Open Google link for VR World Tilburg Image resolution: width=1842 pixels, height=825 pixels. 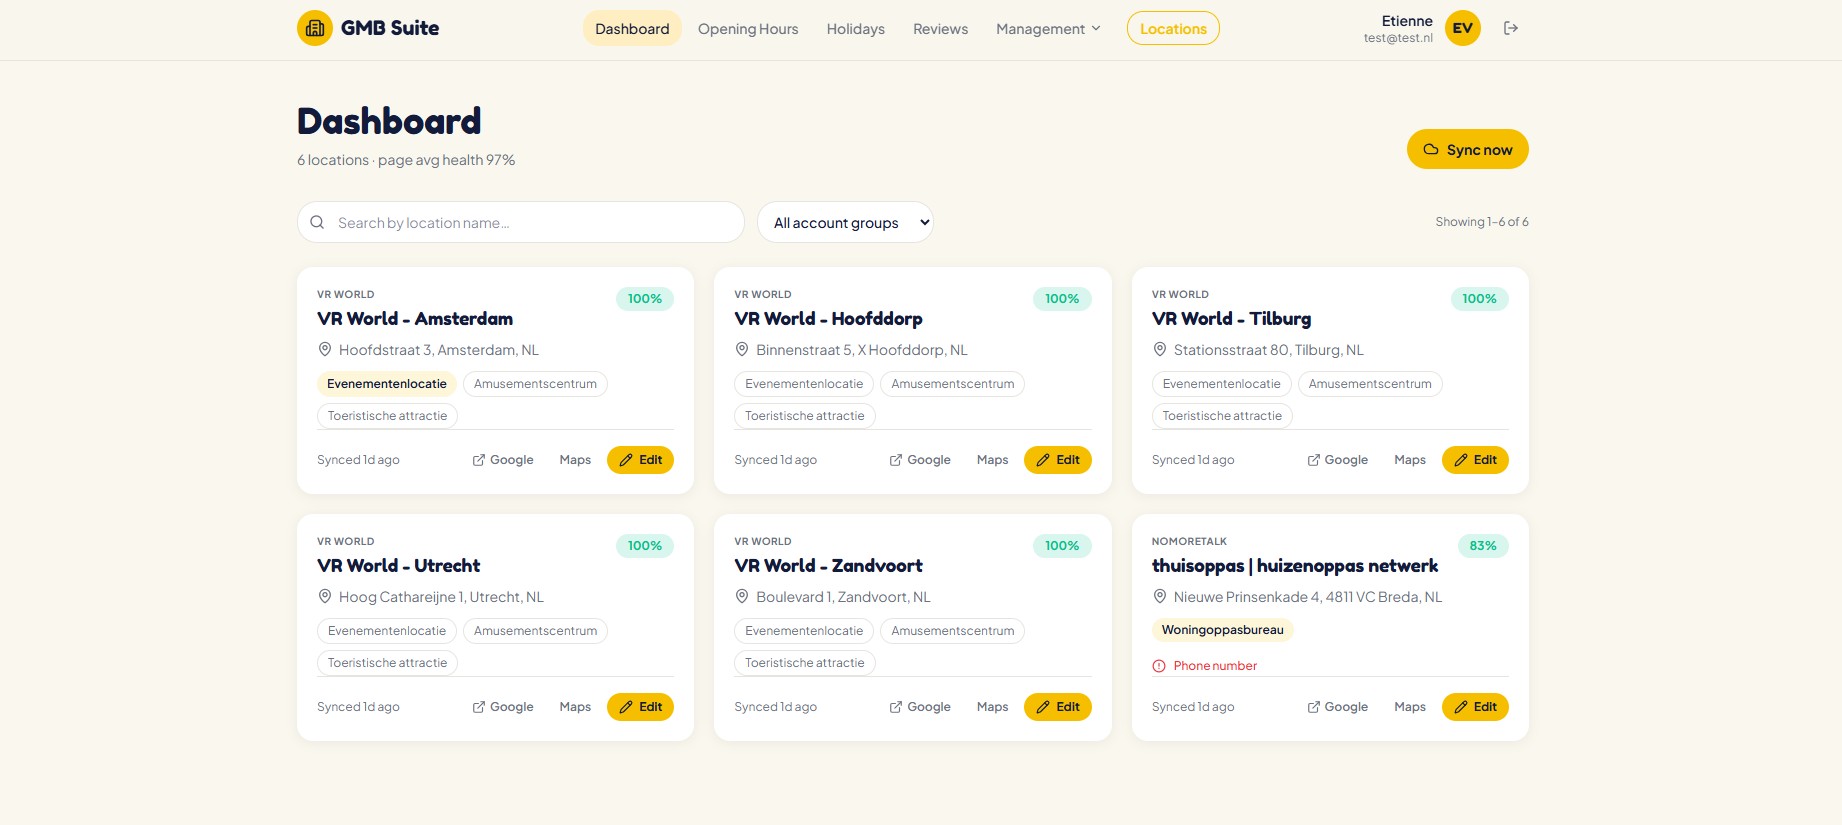click(x=1338, y=460)
